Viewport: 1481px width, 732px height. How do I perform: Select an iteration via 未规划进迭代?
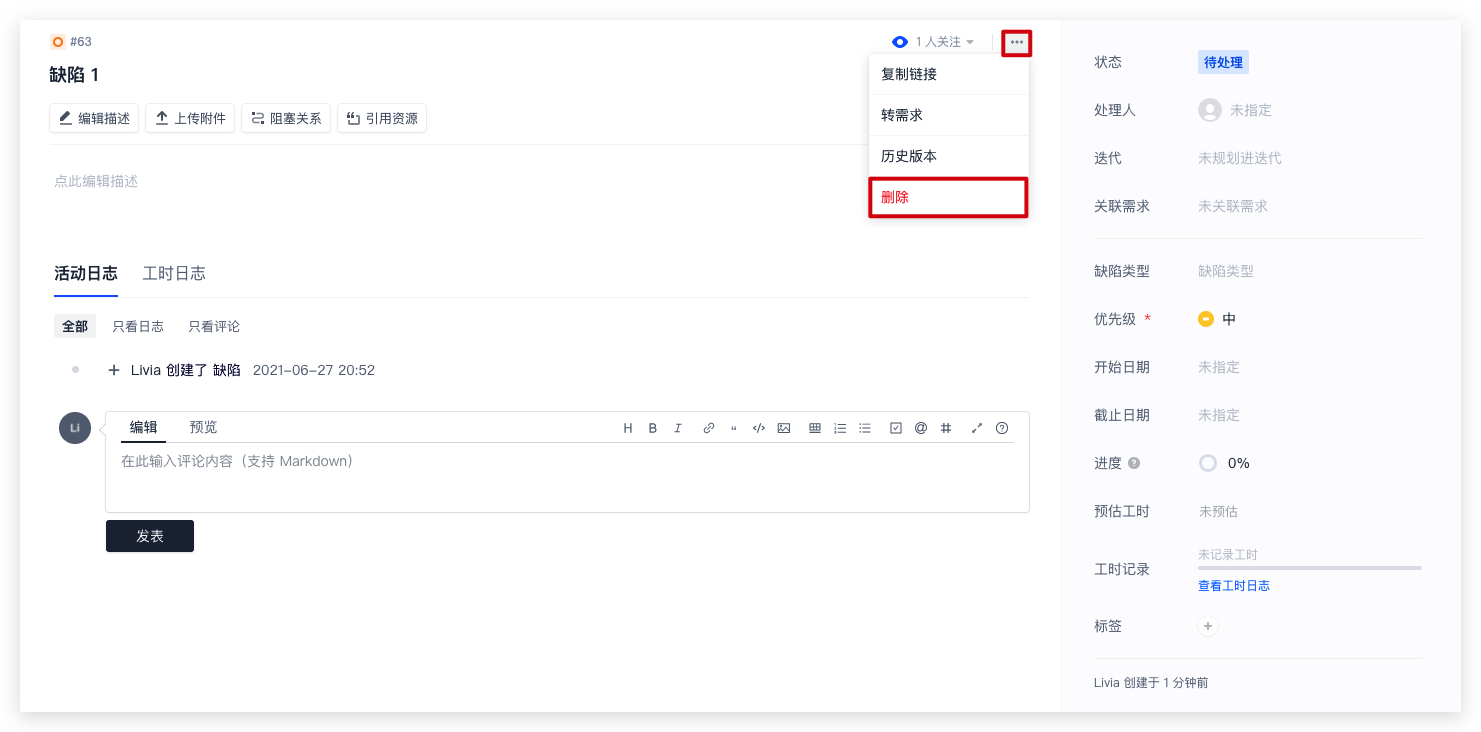(x=1239, y=158)
